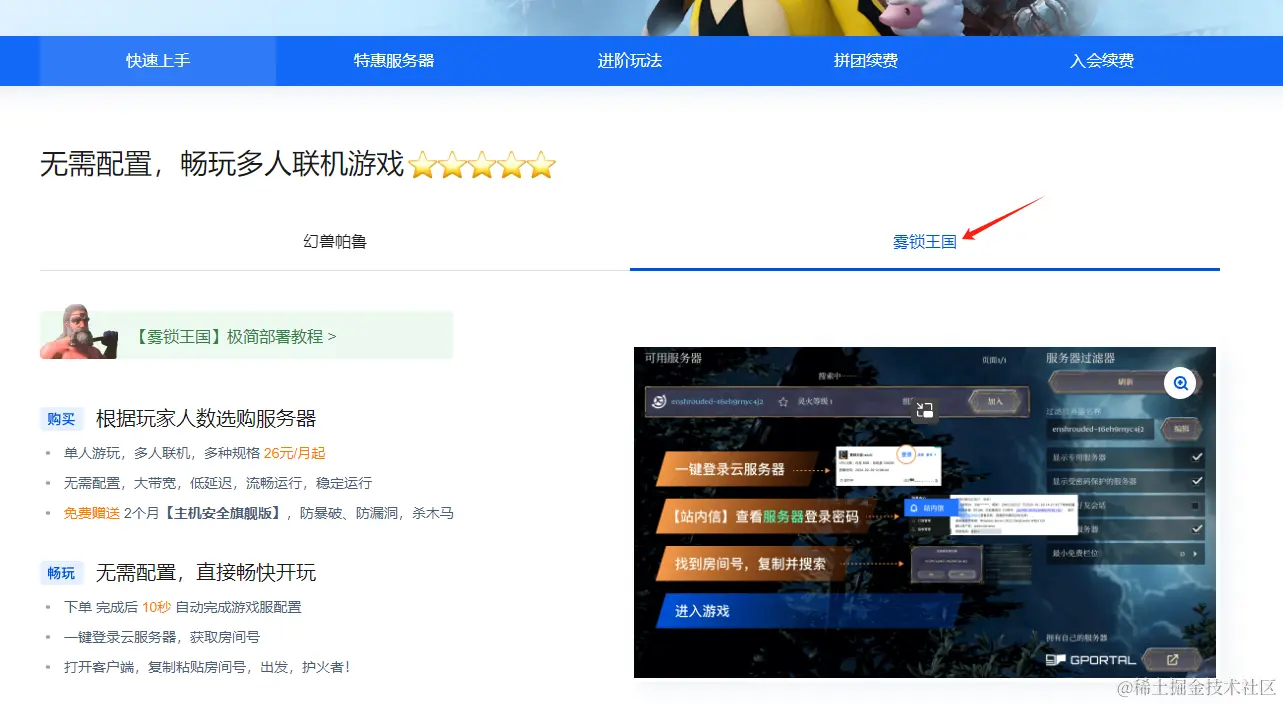Click the 【主机安全旗舰版】 text
The image size is (1283, 704).
(x=222, y=513)
